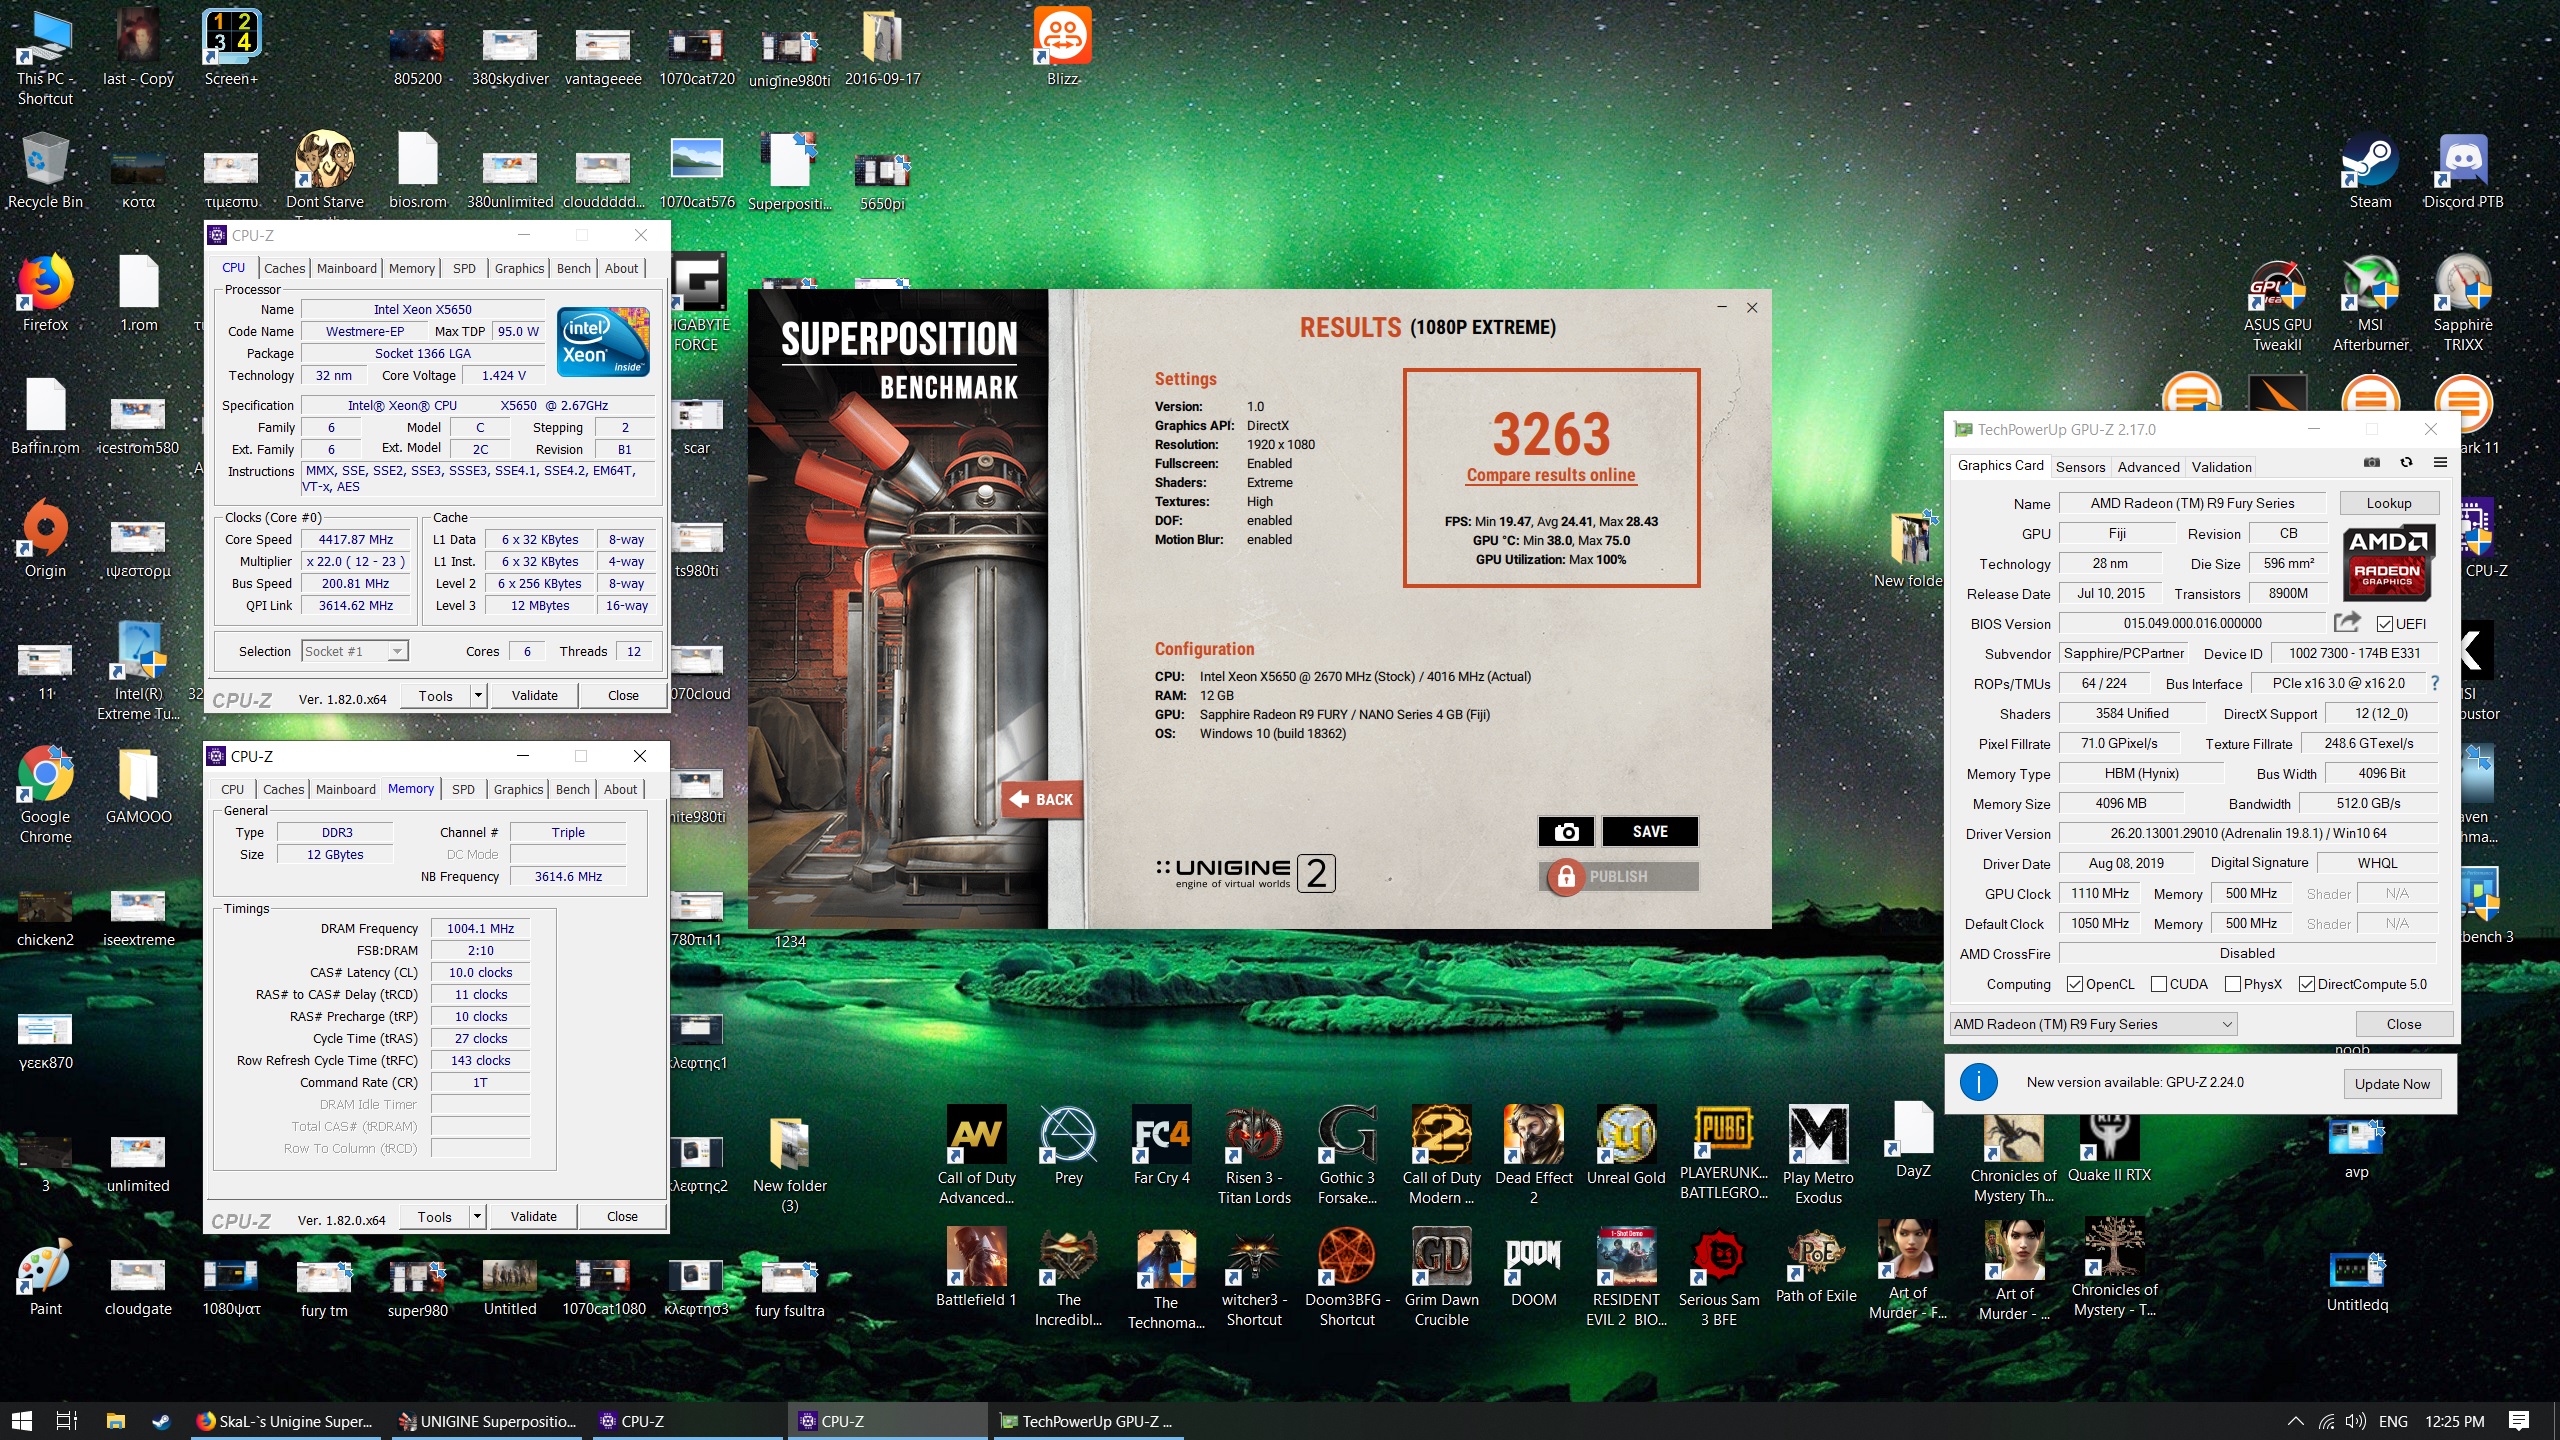This screenshot has height=1440, width=2560.
Task: Open the Steam desktop icon
Action: click(x=2370, y=173)
